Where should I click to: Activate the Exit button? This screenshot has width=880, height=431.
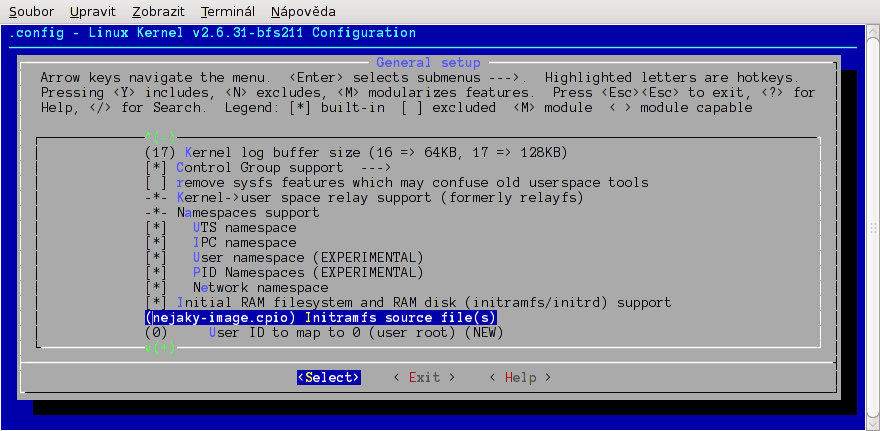(x=424, y=377)
